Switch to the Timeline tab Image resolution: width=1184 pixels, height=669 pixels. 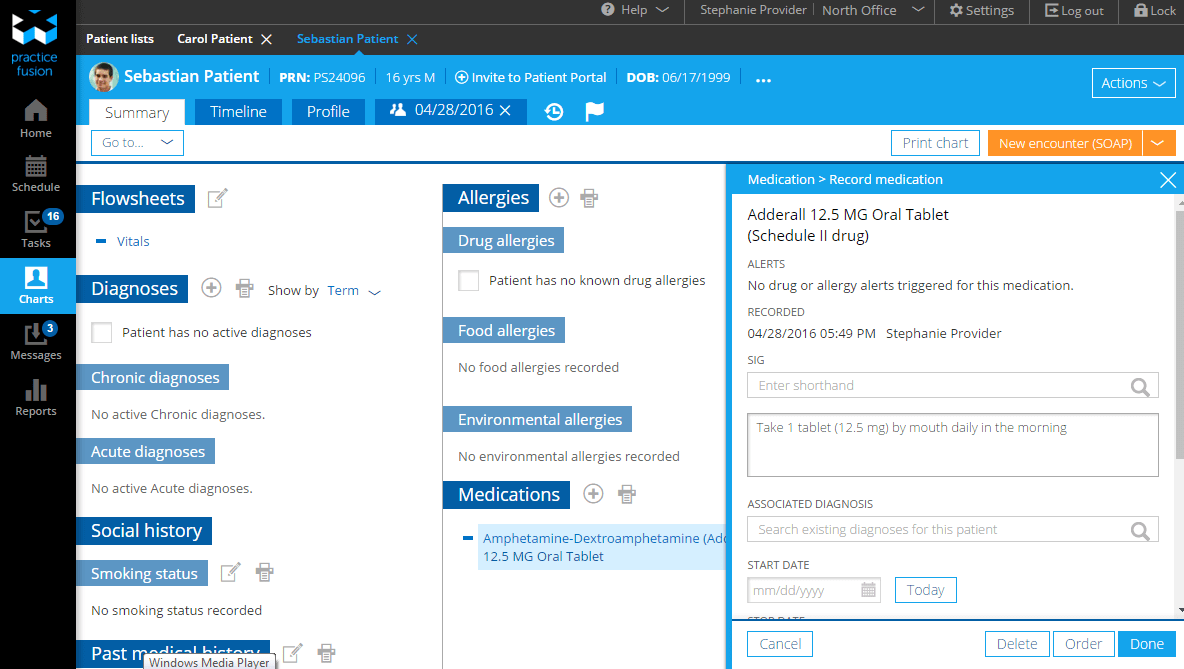pos(238,112)
